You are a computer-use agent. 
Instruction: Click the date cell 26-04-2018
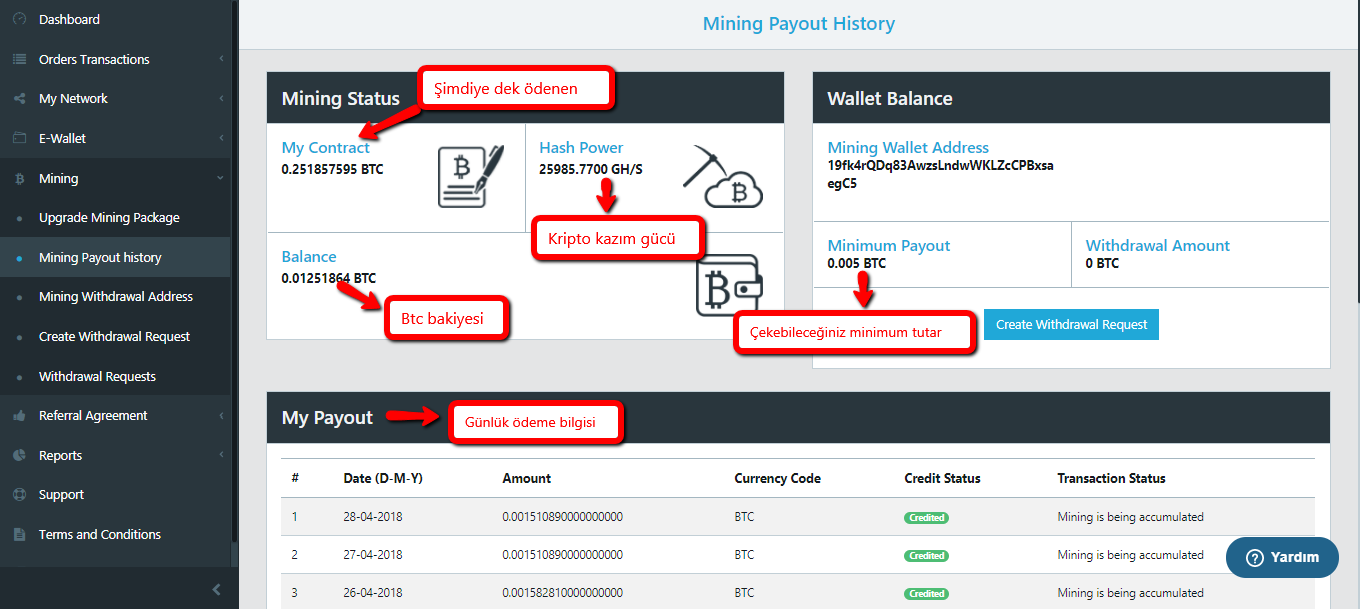373,593
